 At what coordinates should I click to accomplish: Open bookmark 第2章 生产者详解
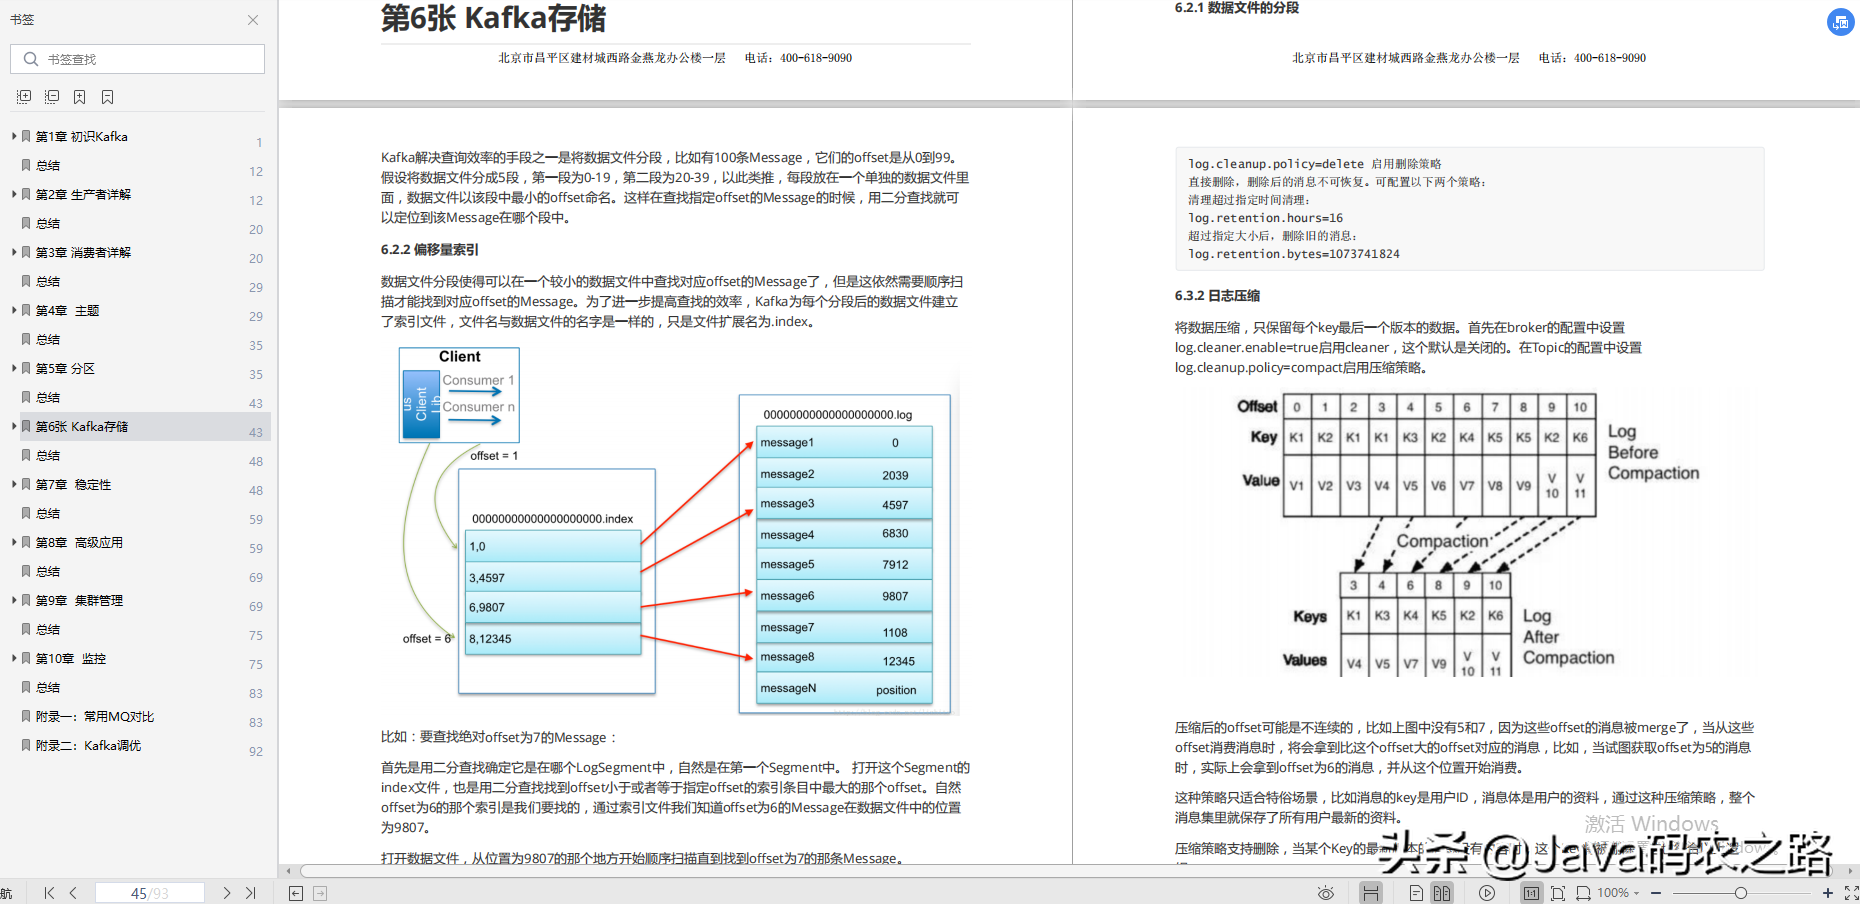(x=83, y=194)
